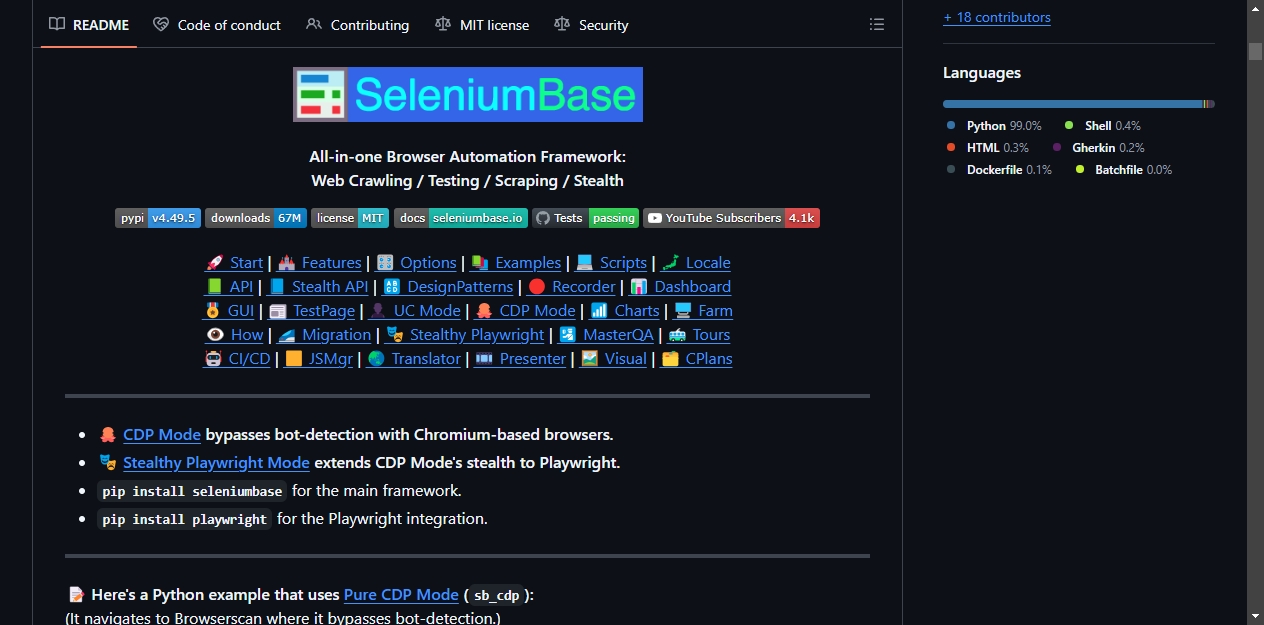
Task: Open the Start link with rocket
Action: 234,263
